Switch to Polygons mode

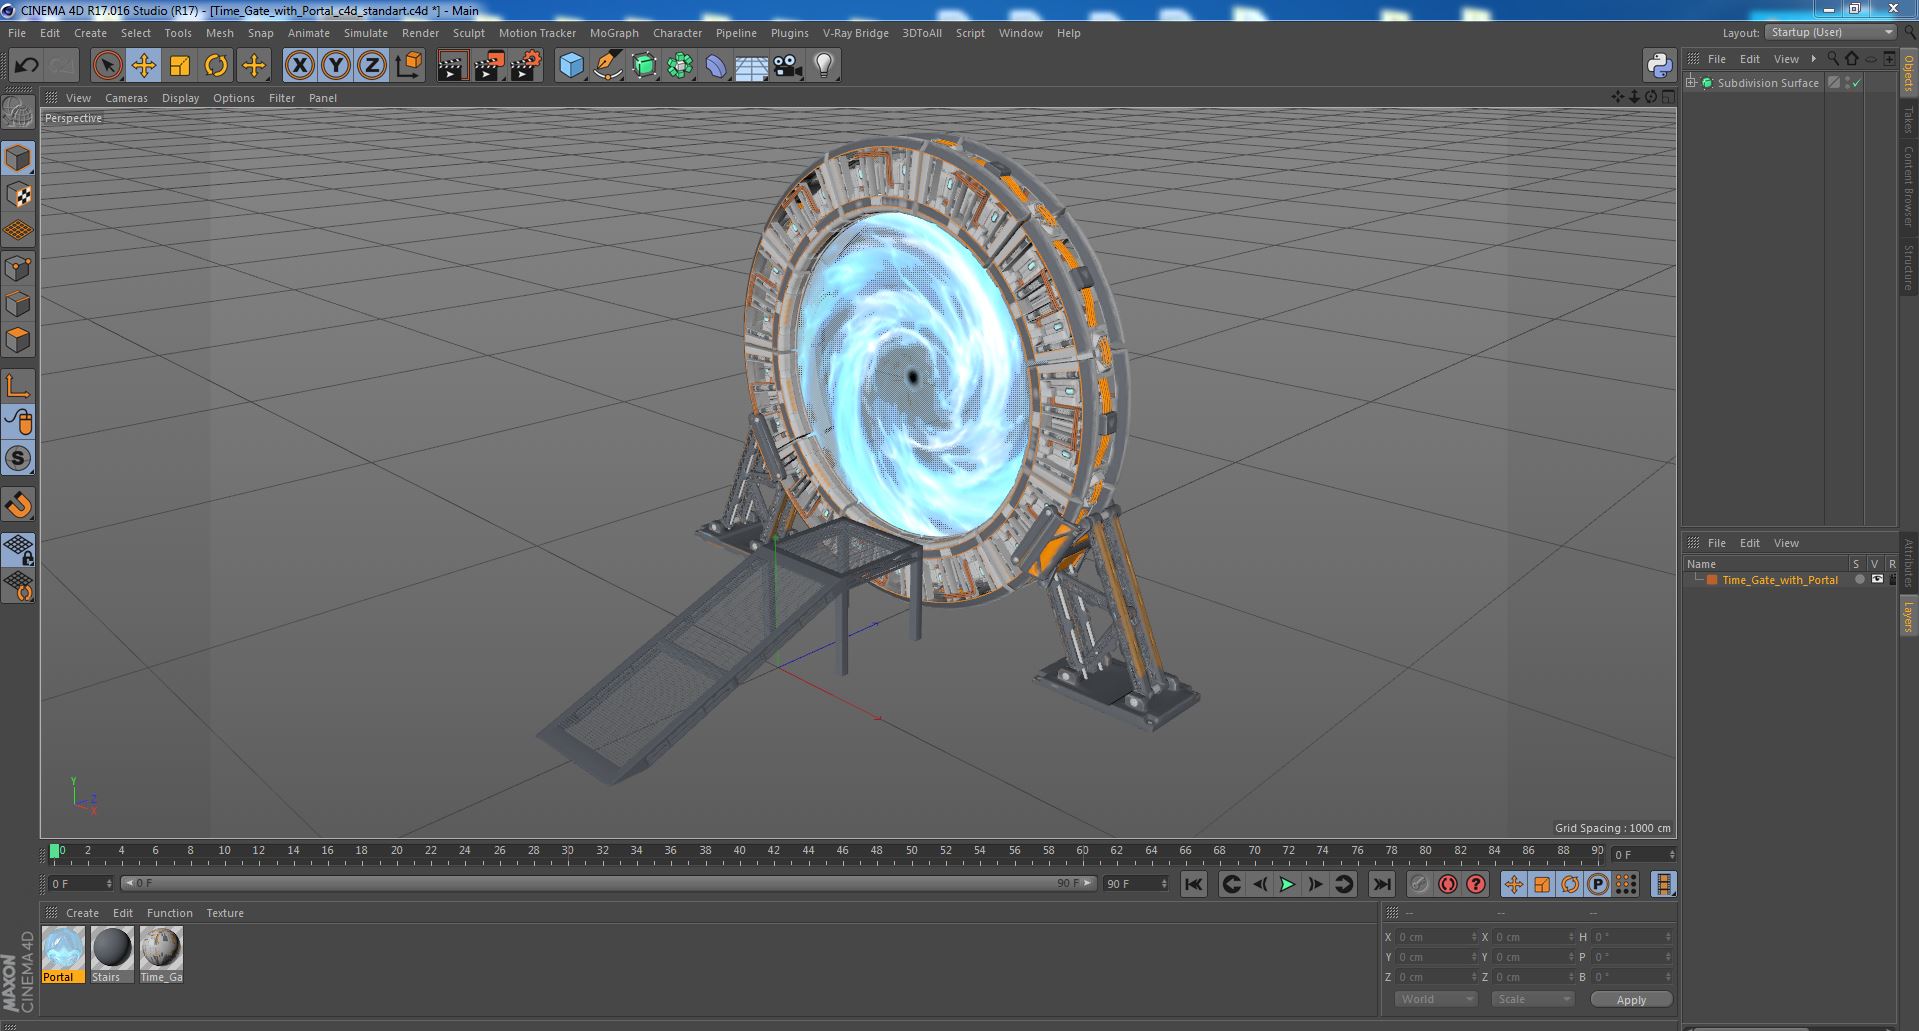pyautogui.click(x=18, y=340)
